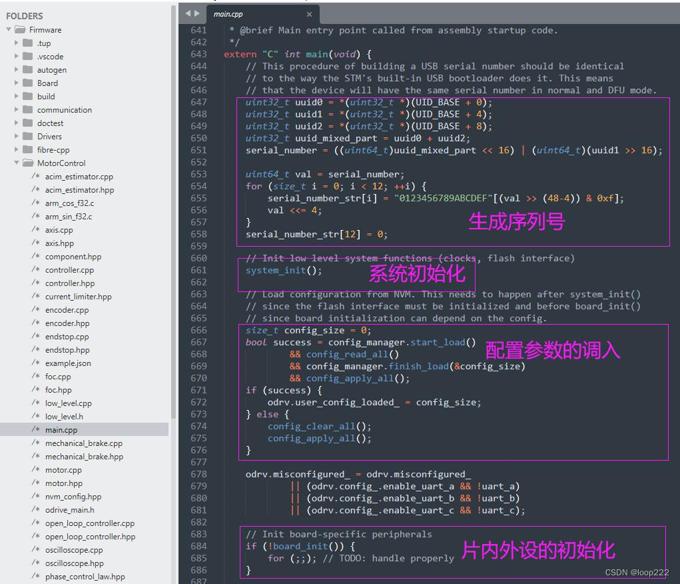Open phase_control_law.hpp file

coord(85,577)
